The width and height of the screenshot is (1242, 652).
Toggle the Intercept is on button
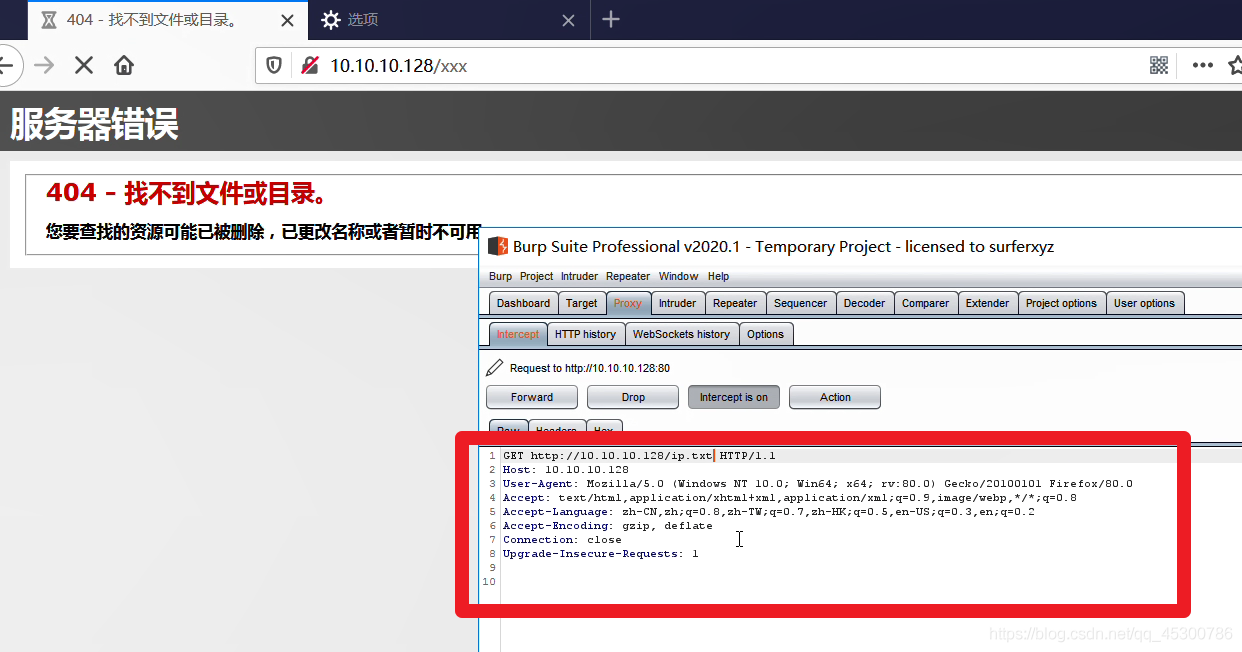click(x=733, y=397)
